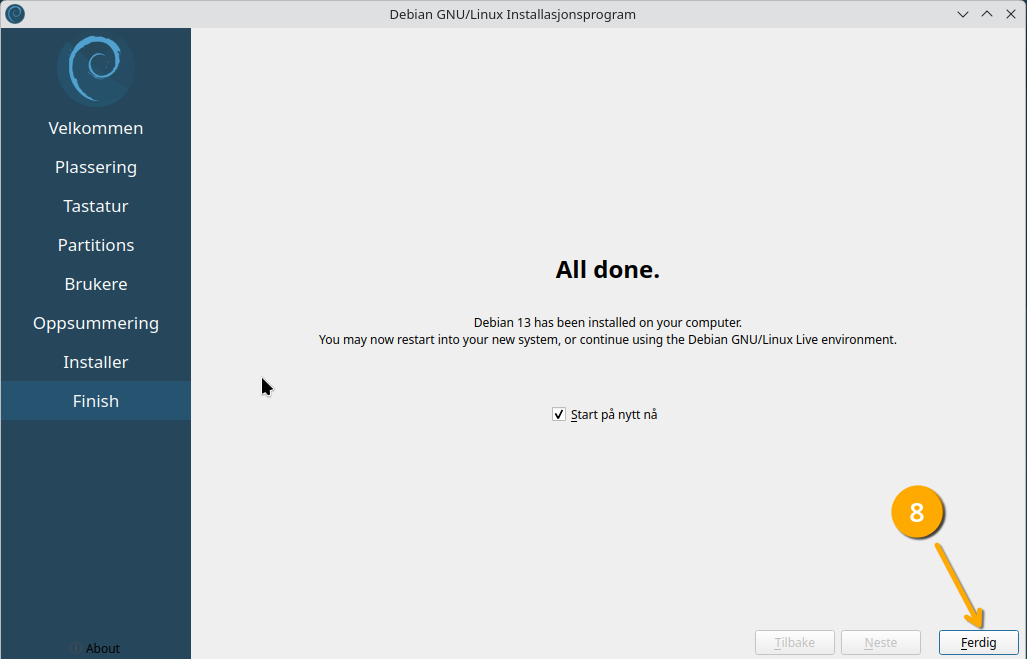This screenshot has height=659, width=1027.
Task: Click the window title "Debian GNU/Linux Installasjonsprogram"
Action: pyautogui.click(x=513, y=14)
